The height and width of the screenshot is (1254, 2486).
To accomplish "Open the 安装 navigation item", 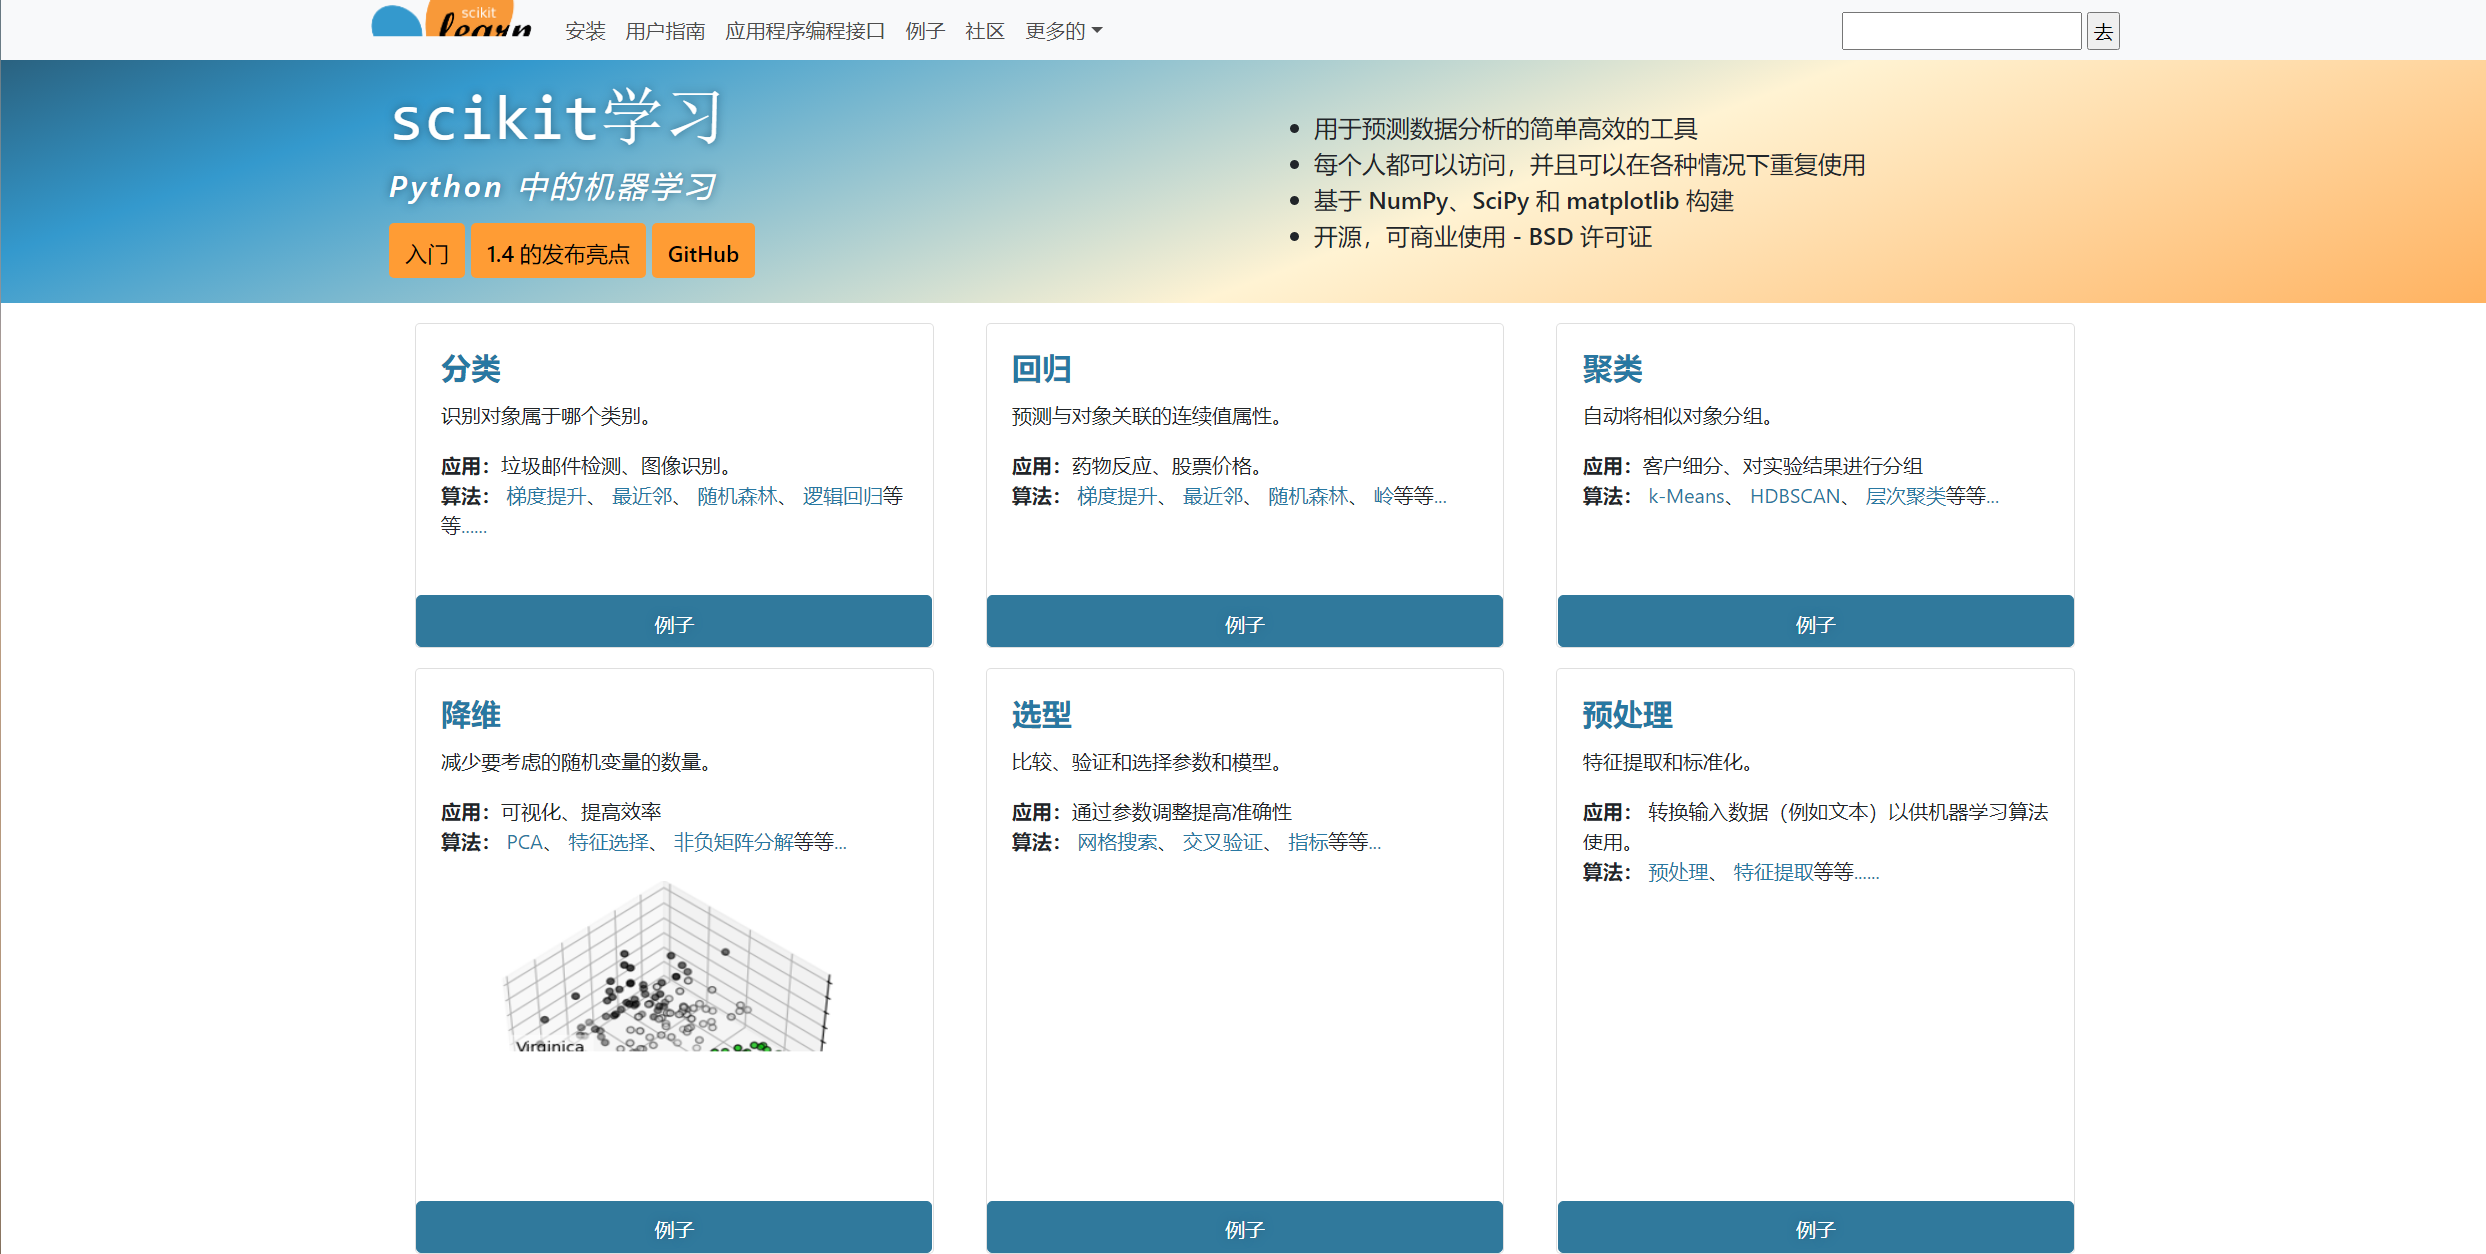I will tap(585, 31).
